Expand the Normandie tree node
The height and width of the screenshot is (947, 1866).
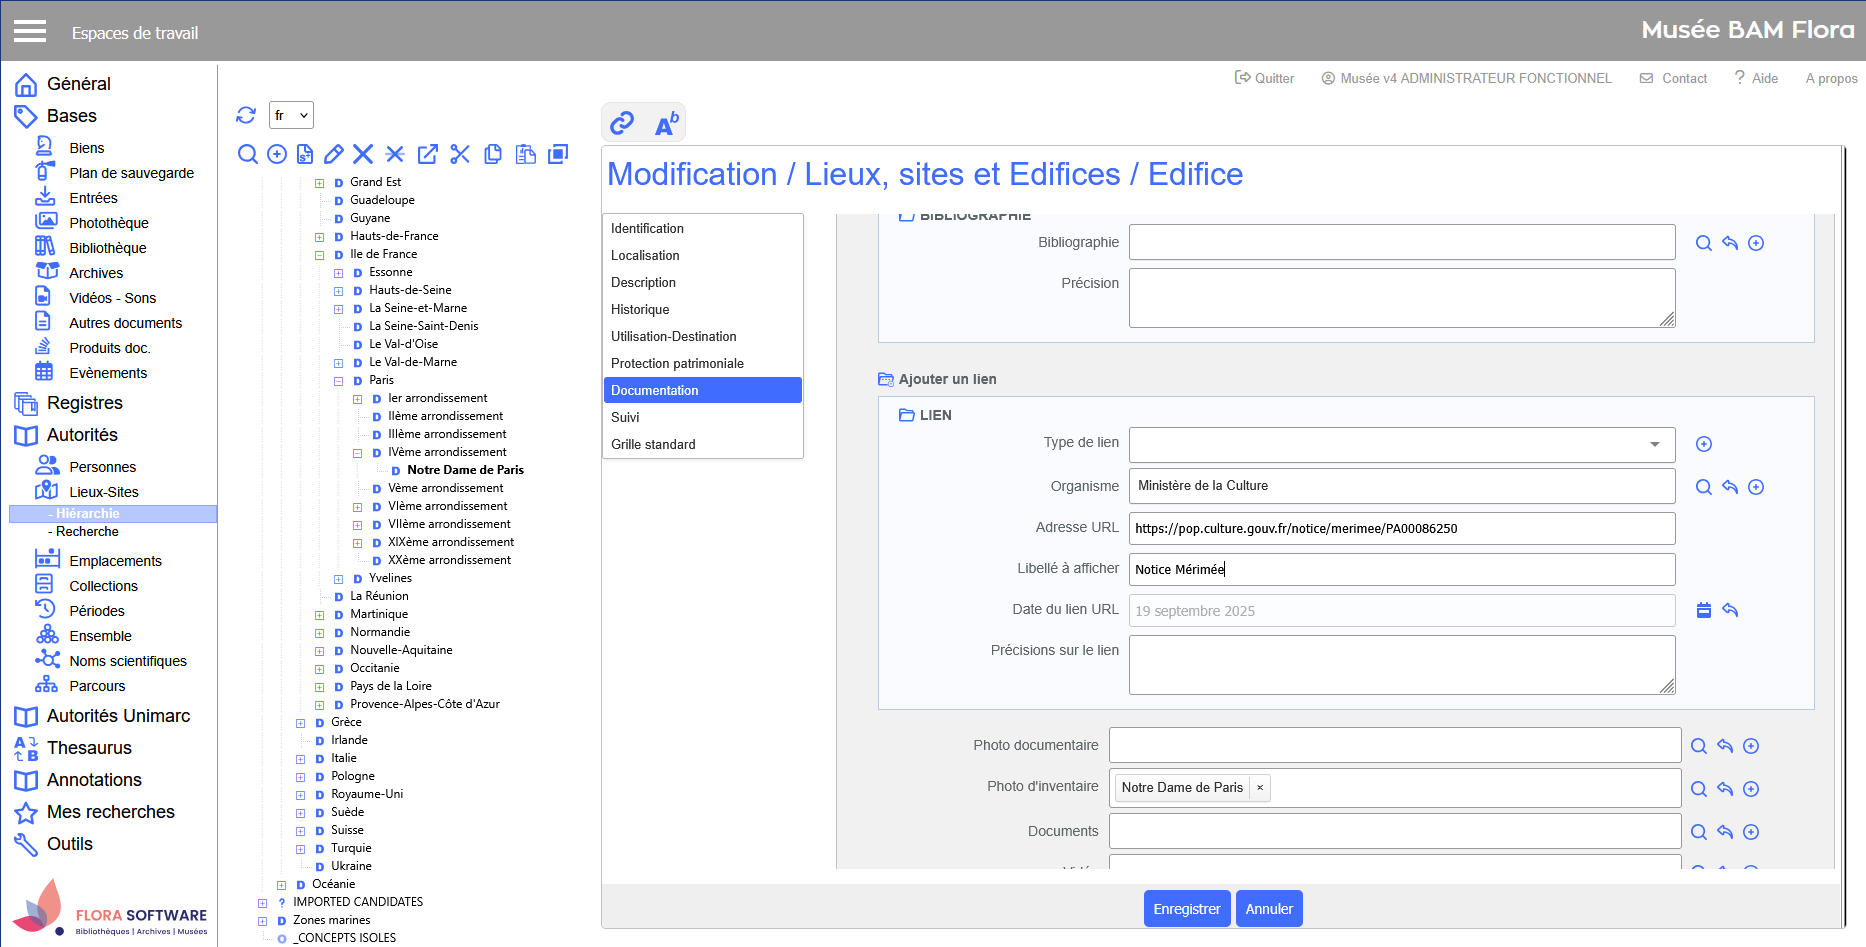click(x=320, y=633)
